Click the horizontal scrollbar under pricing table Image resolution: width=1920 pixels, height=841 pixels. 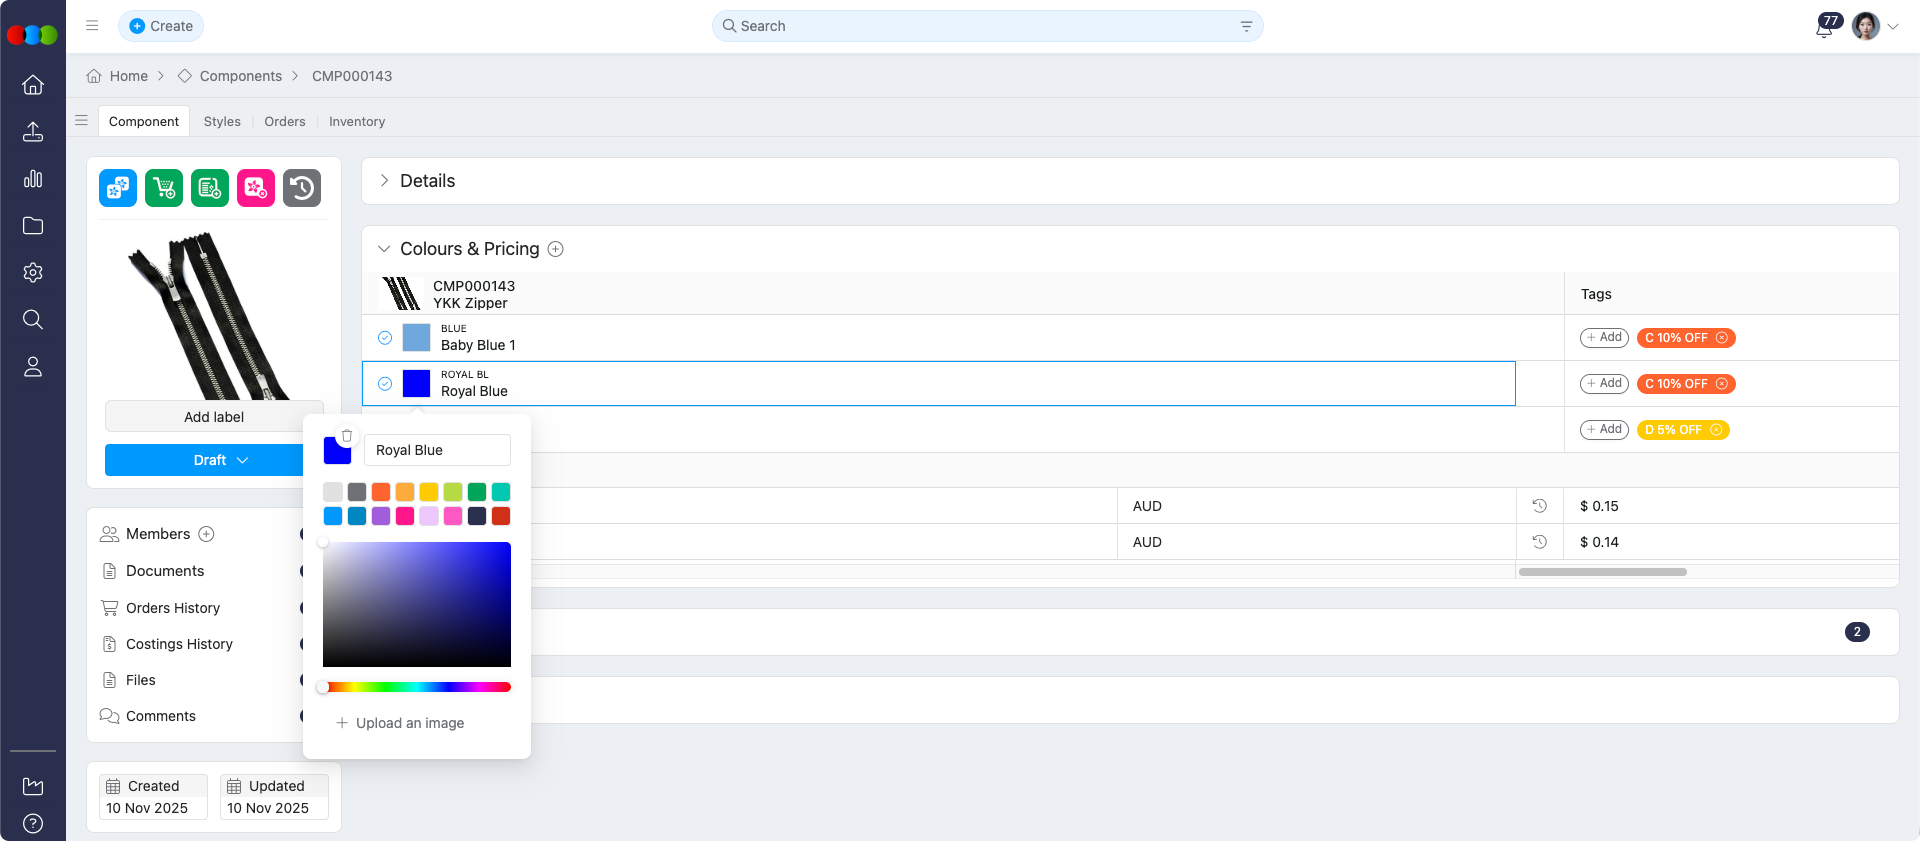coord(1602,572)
